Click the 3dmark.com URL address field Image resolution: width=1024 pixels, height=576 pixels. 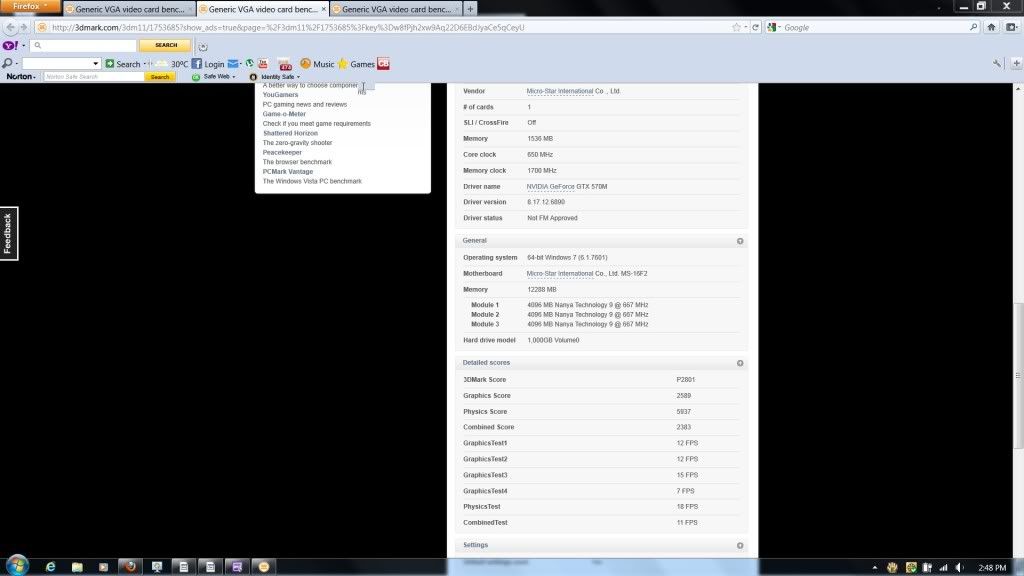[385, 27]
